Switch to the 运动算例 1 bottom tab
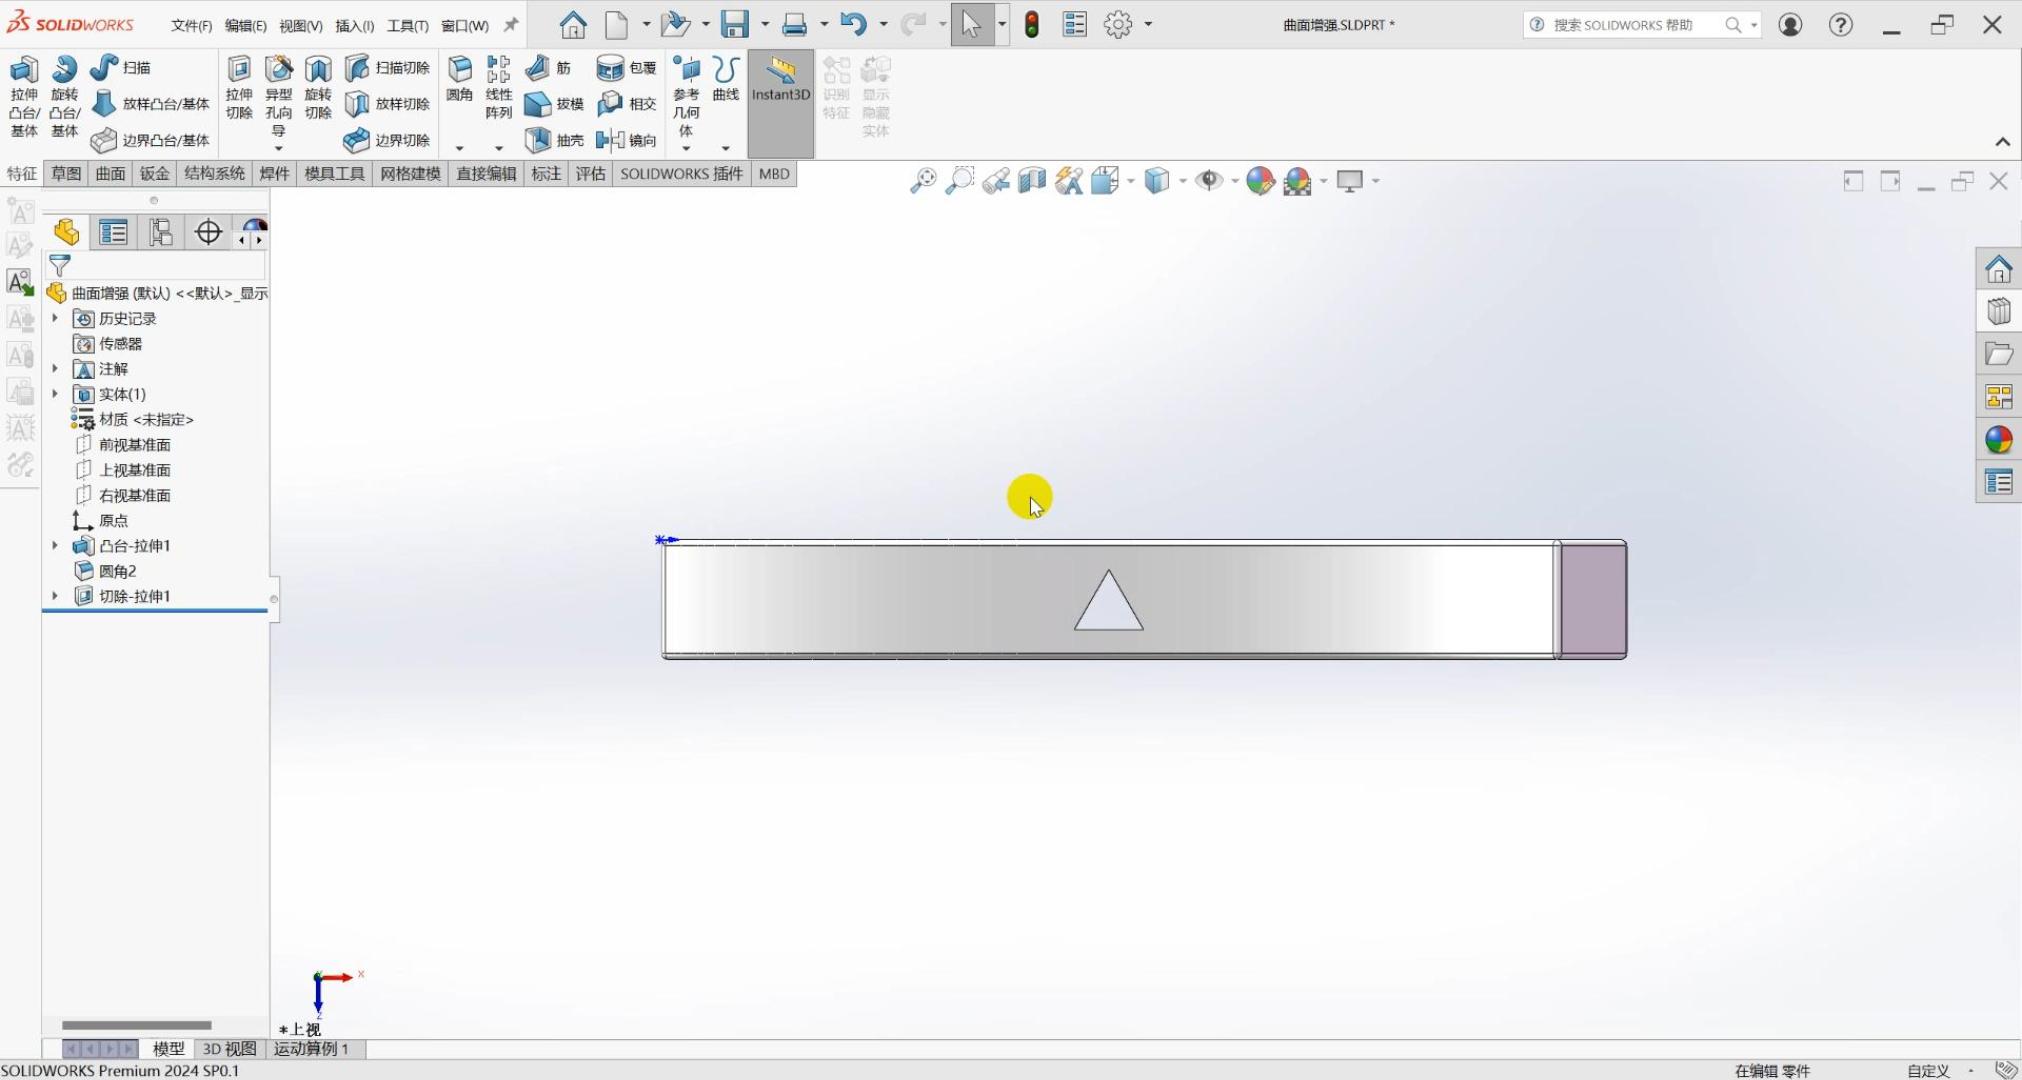The height and width of the screenshot is (1080, 2022). pyautogui.click(x=311, y=1049)
